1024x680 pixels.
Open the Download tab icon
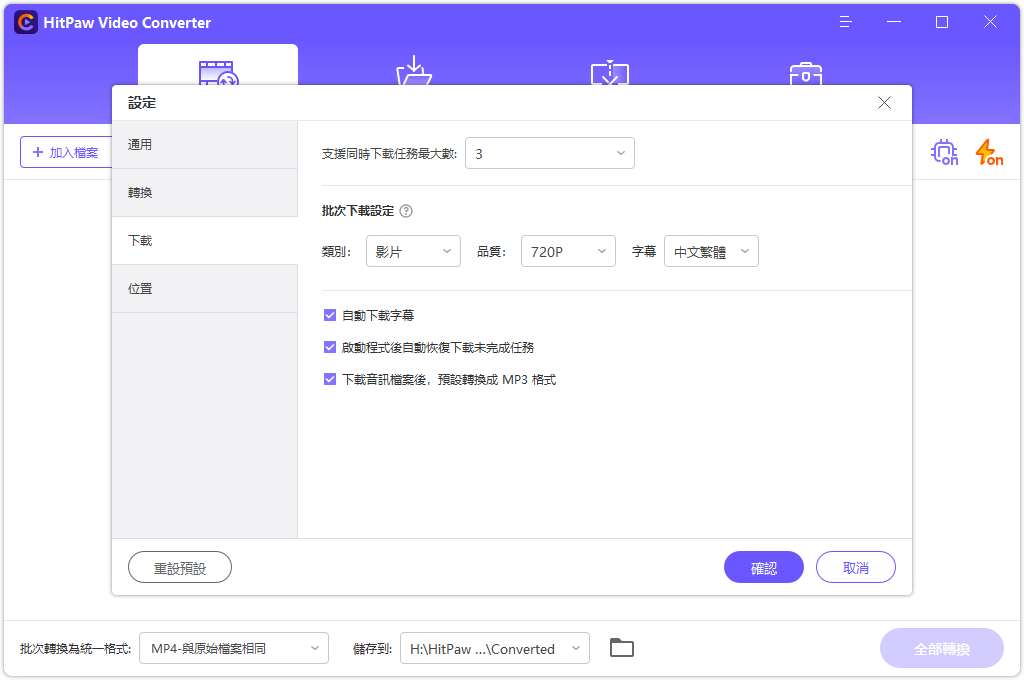(414, 71)
